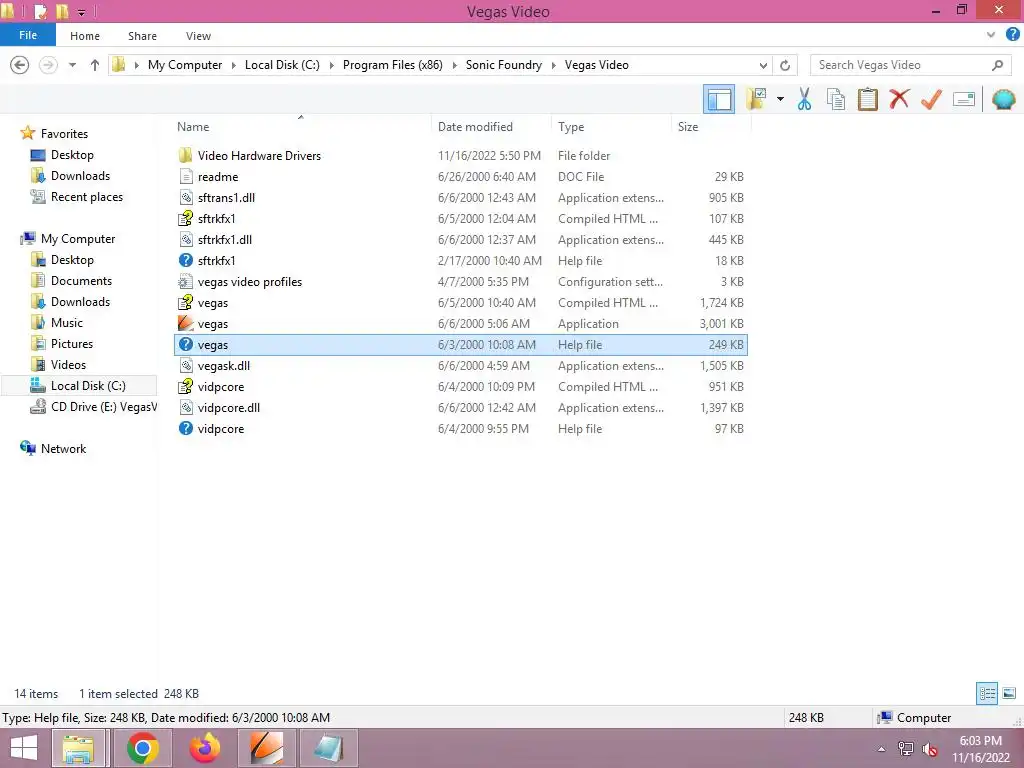Expand the arrow after 'Sonic Foundry' breadcrumb
1024x768 pixels.
point(554,65)
